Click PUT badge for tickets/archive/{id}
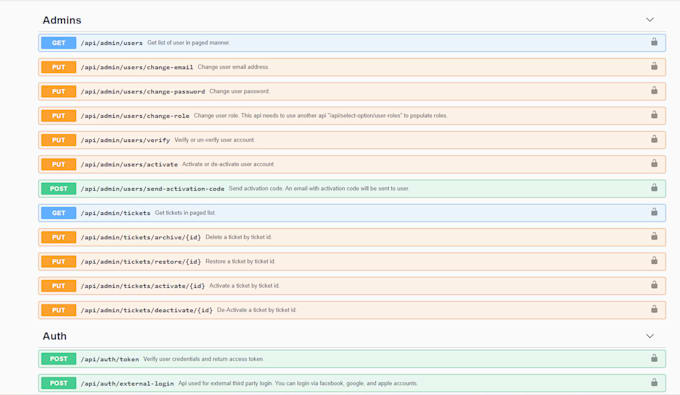This screenshot has height=395, width=680. click(59, 237)
